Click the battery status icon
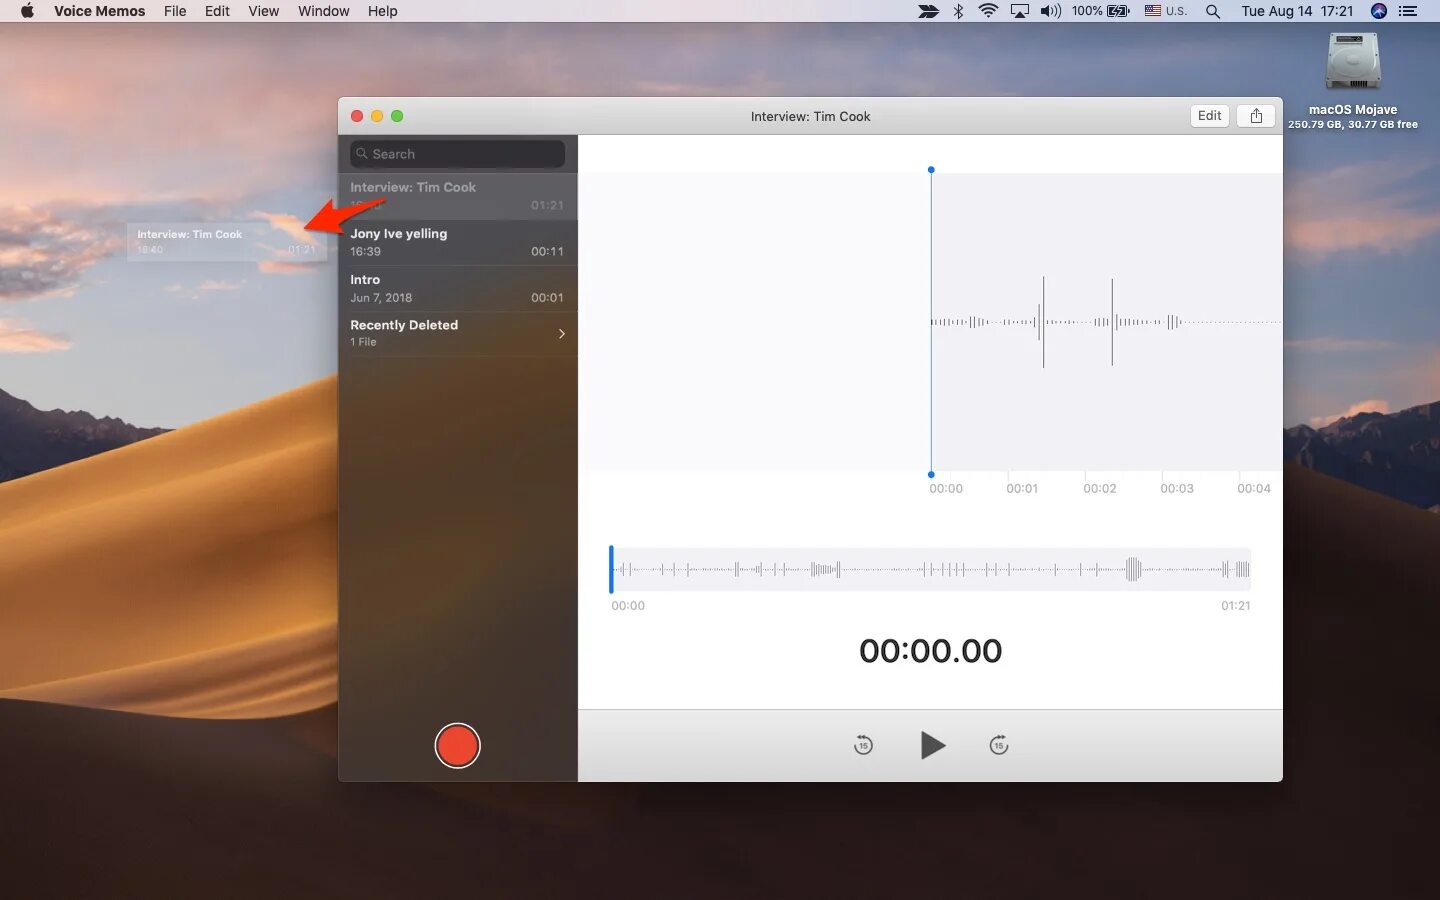The height and width of the screenshot is (900, 1440). 1100,11
